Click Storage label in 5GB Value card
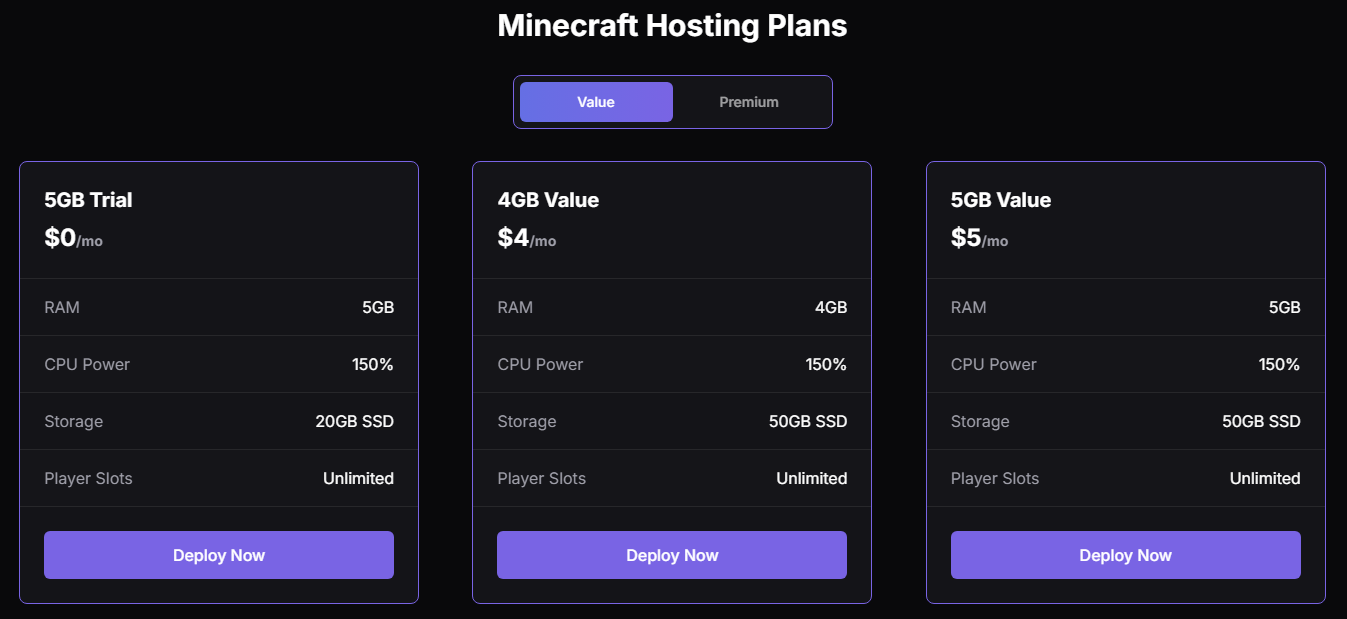Viewport: 1347px width, 619px height. point(980,421)
